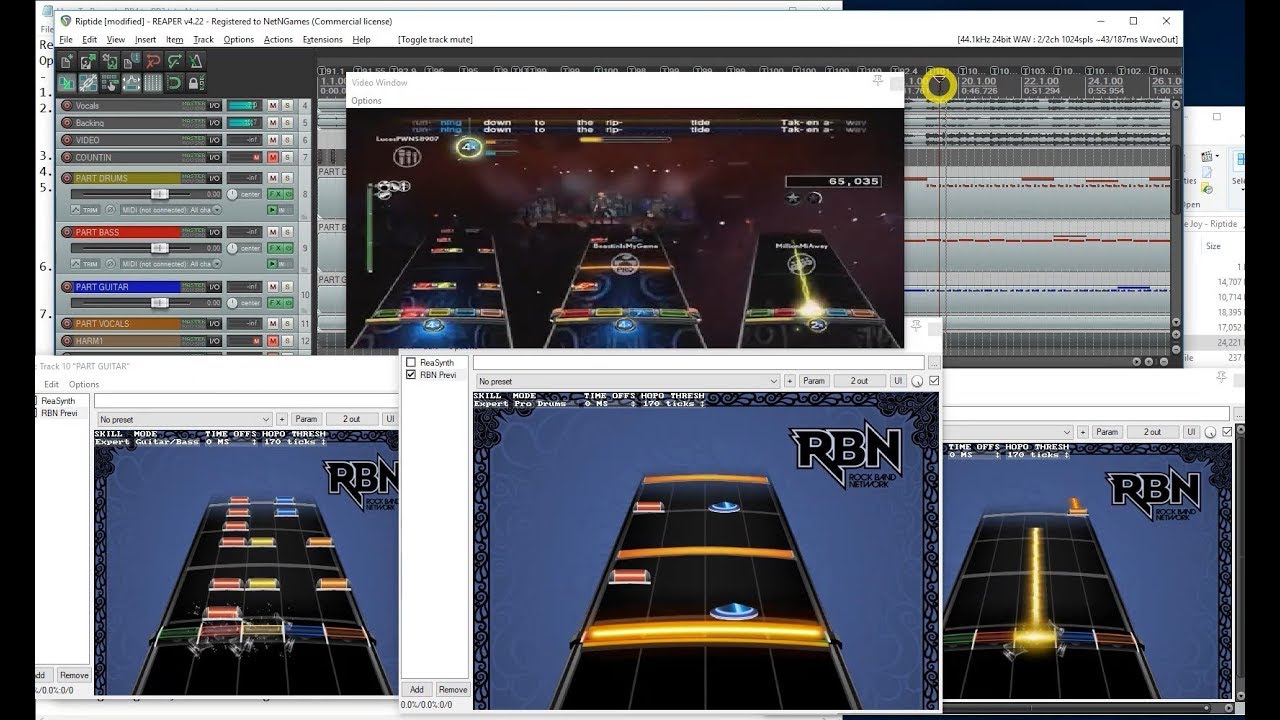
Task: Enable the ReaSynth checkbox in center FX window
Action: (x=410, y=362)
